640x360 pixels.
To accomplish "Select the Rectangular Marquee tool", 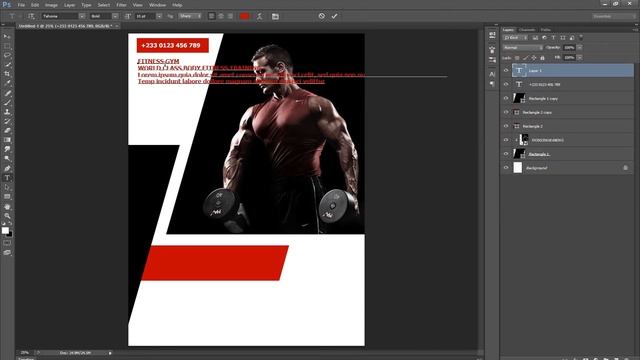I will 7,46.
